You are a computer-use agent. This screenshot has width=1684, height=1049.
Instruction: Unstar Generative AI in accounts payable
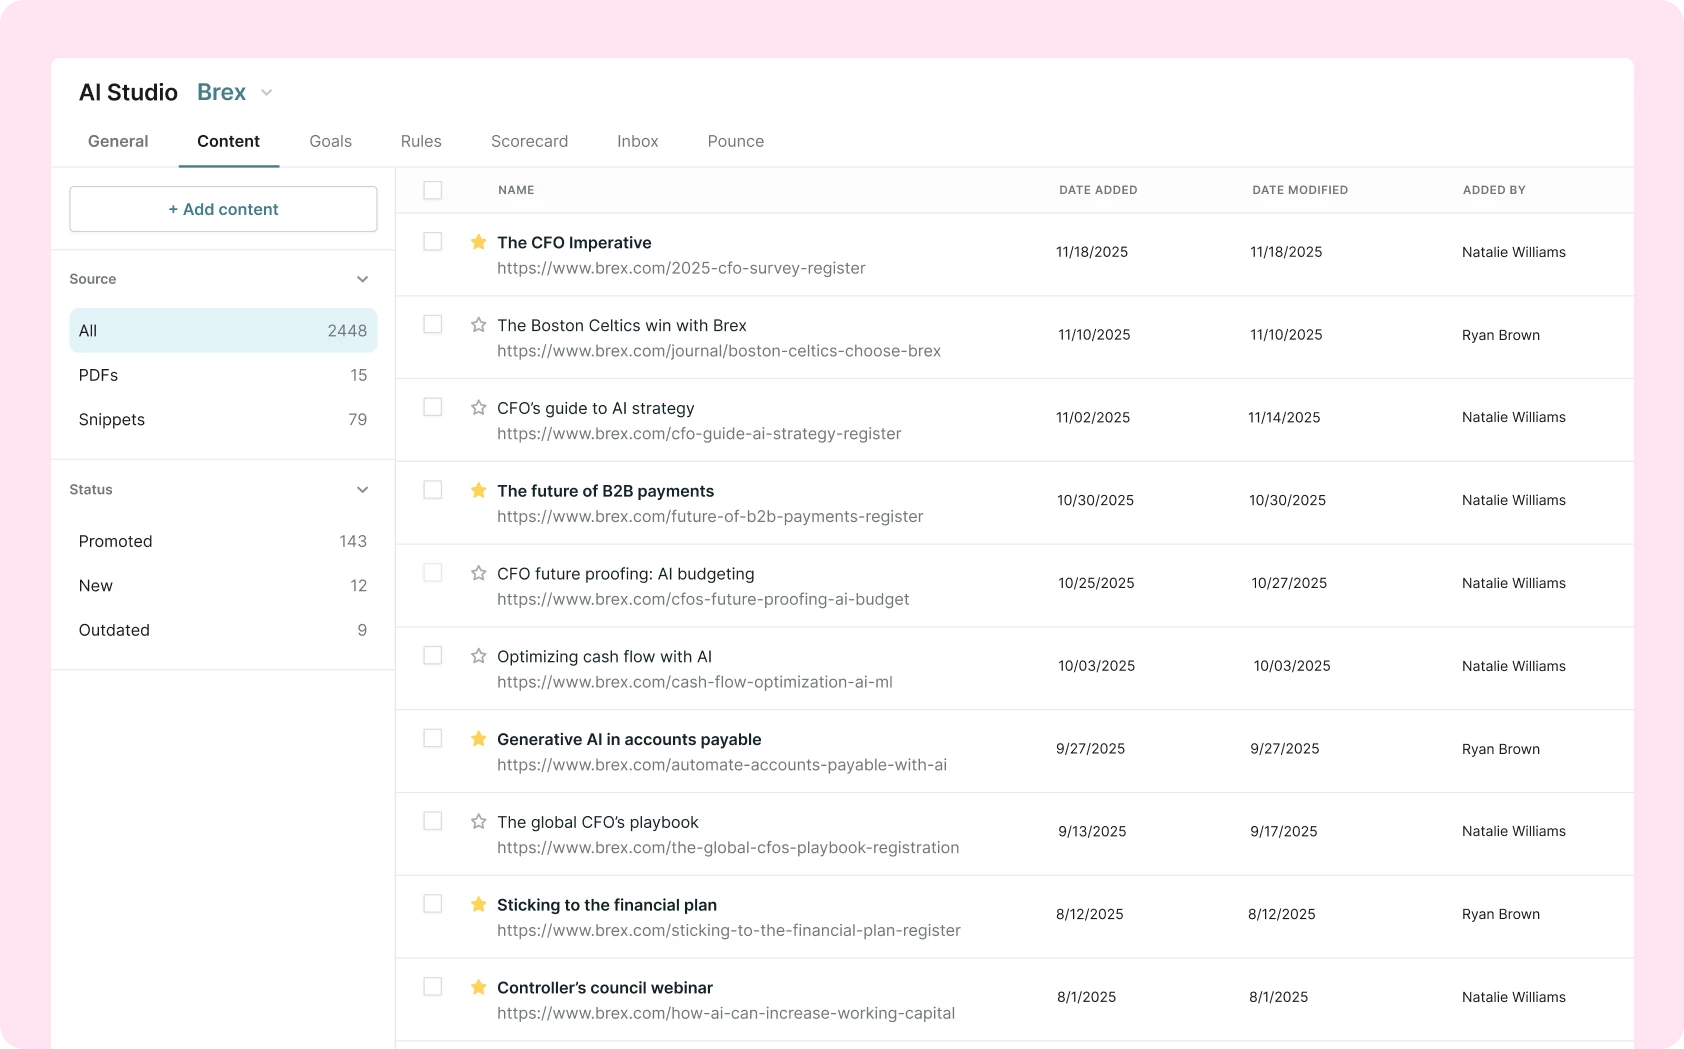click(x=479, y=739)
